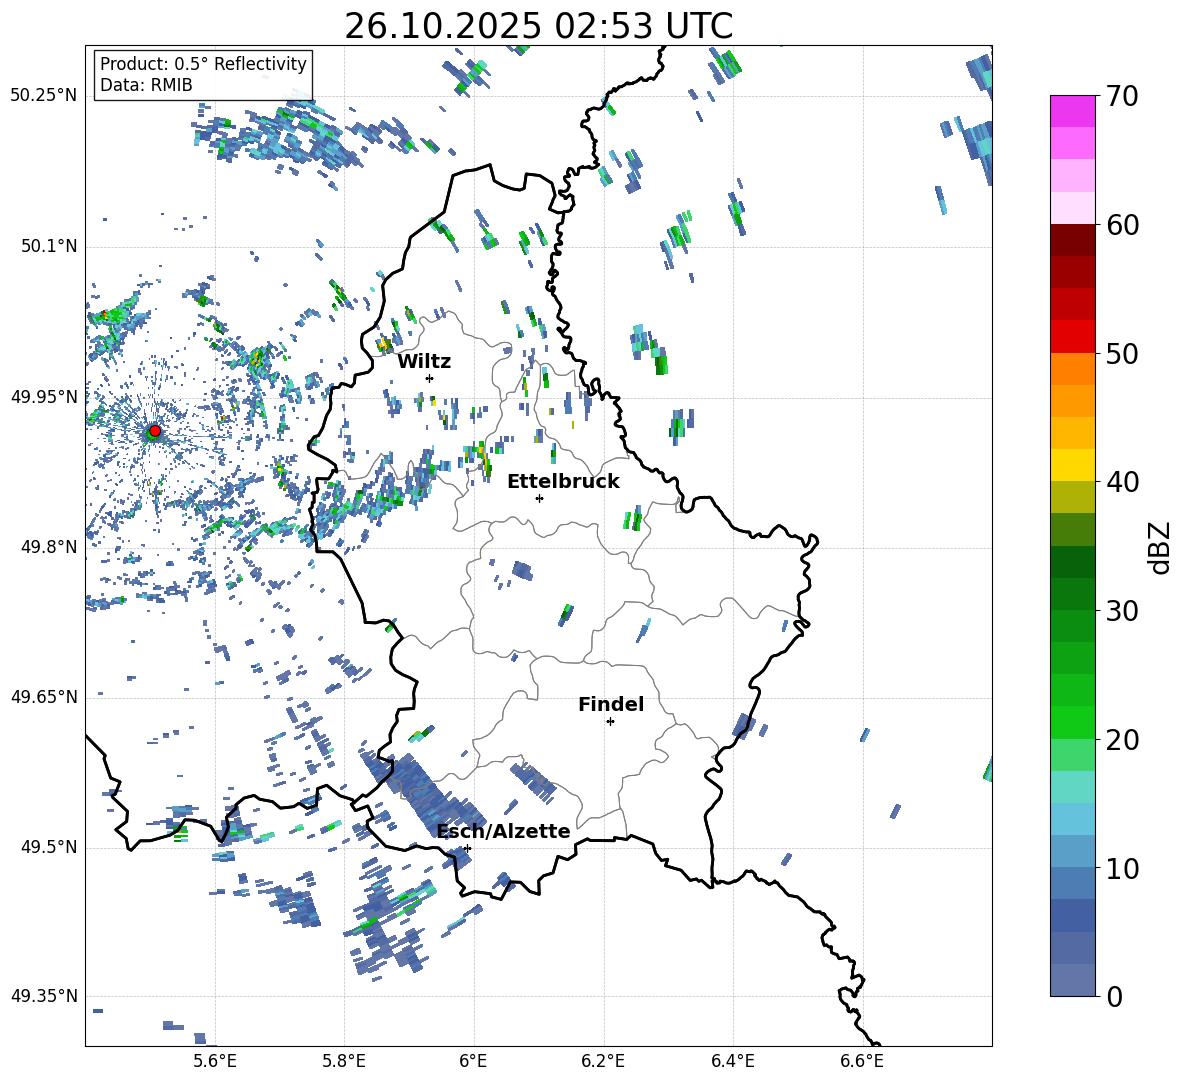Click the 70 colorbar tick label

pos(1122,96)
